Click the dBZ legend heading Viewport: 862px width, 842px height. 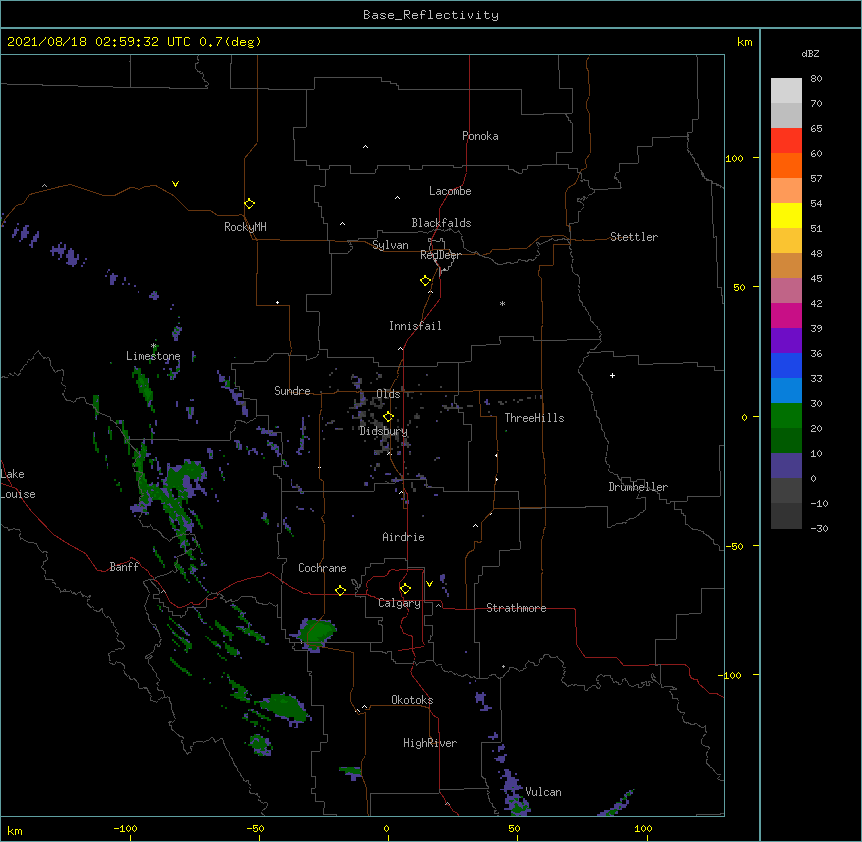click(810, 53)
